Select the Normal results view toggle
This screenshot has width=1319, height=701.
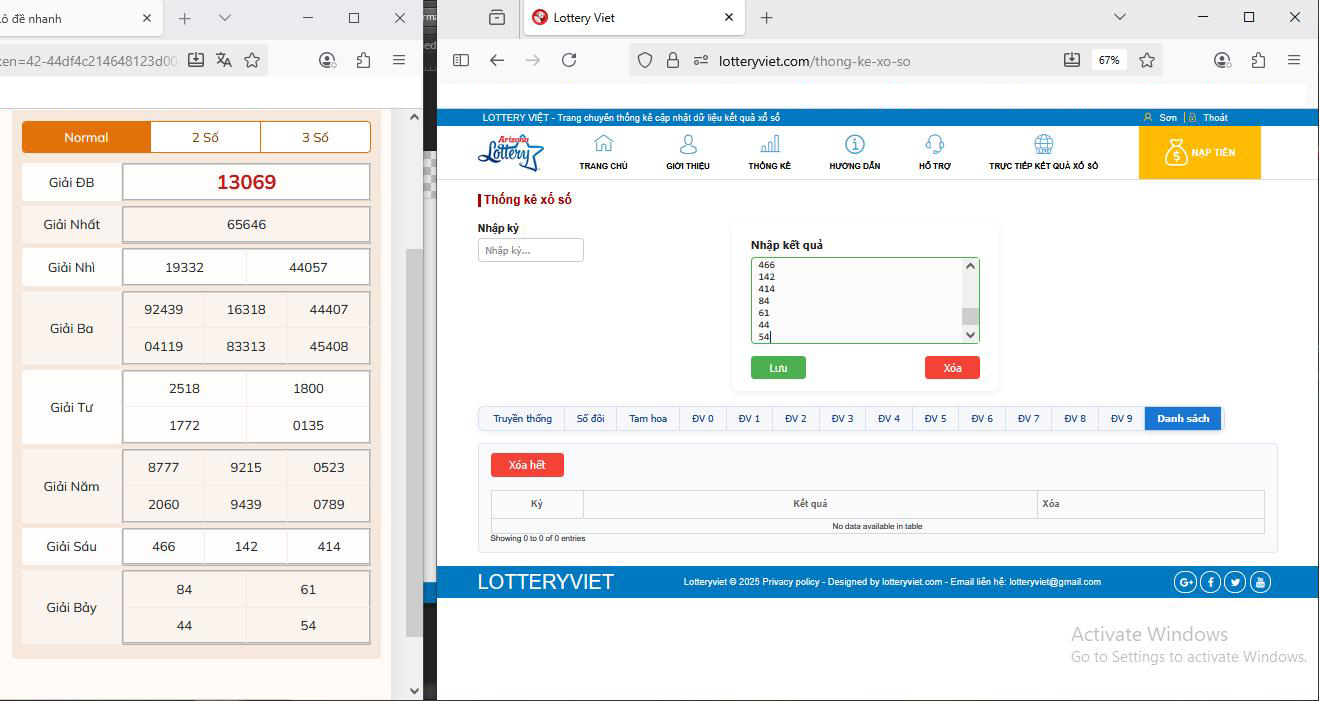click(x=86, y=137)
